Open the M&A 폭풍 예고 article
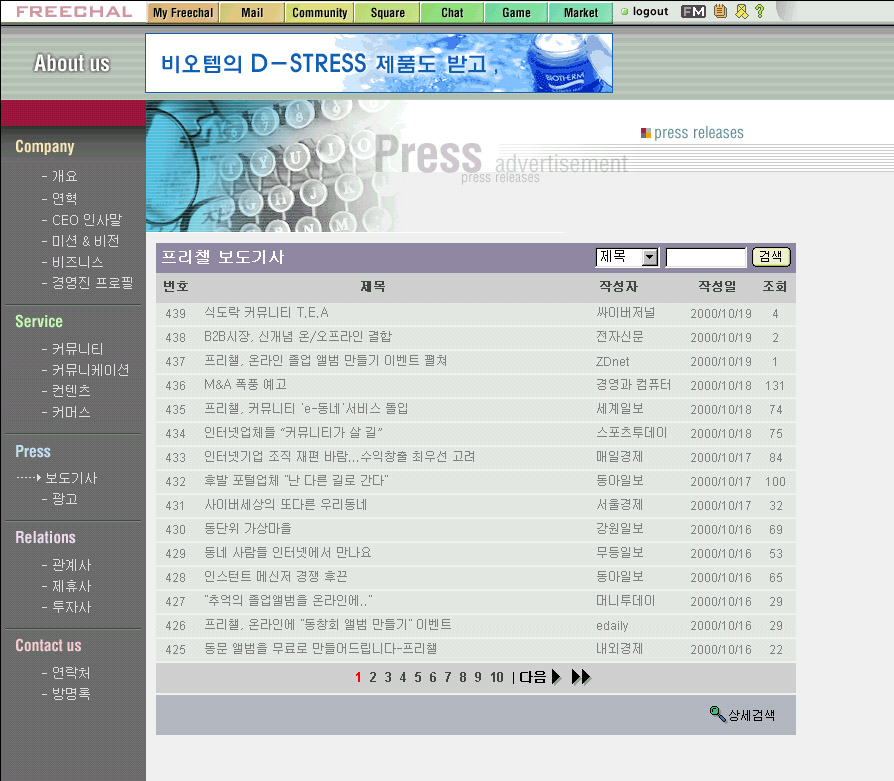This screenshot has width=894, height=781. pyautogui.click(x=246, y=384)
